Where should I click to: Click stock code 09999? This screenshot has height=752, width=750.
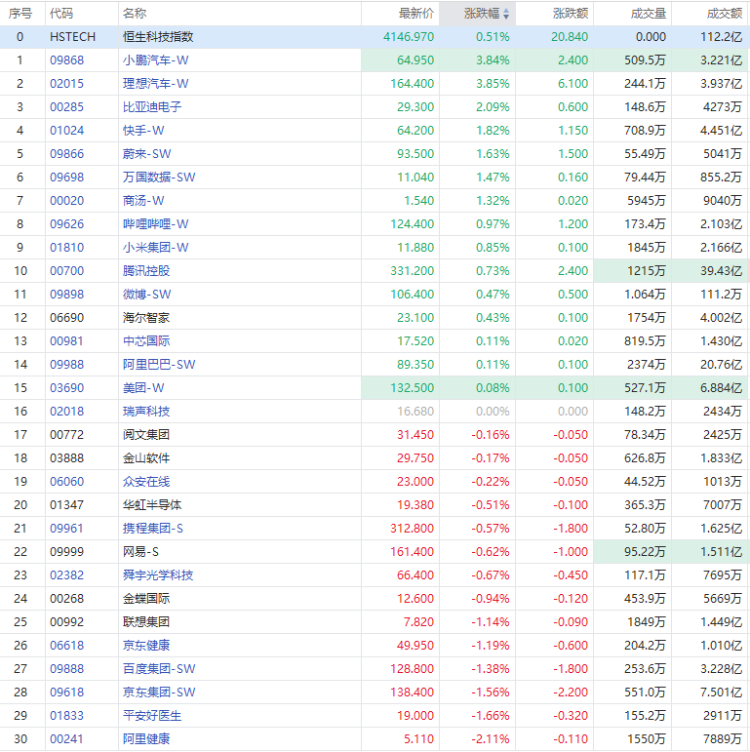click(x=67, y=552)
